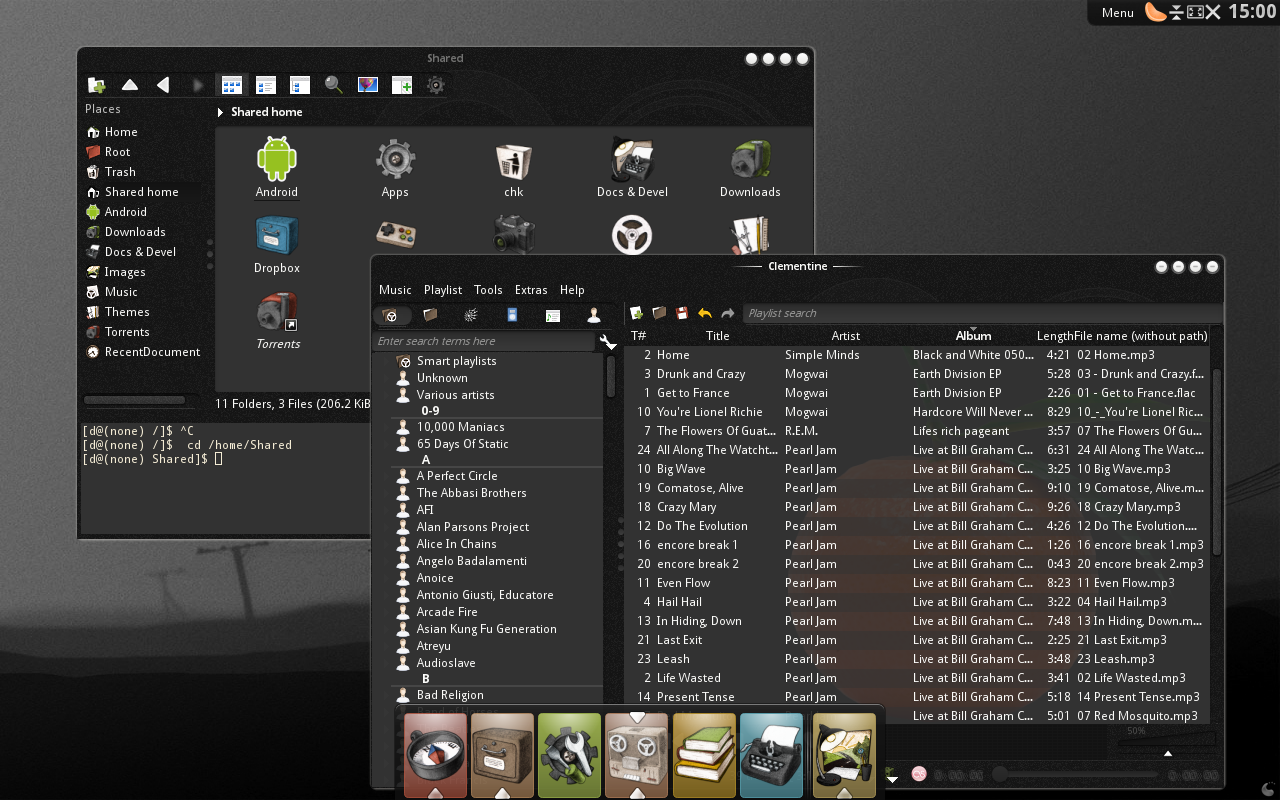
Task: Switch file manager to icon view
Action: point(232,85)
